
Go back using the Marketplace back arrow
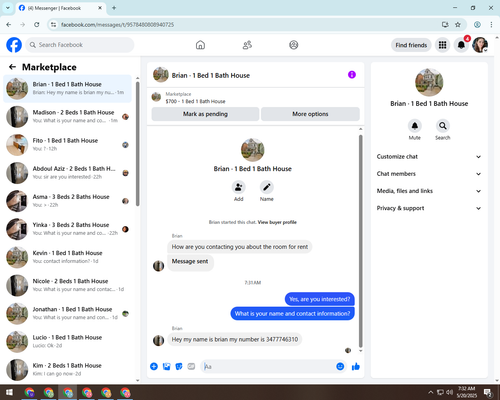coord(13,67)
